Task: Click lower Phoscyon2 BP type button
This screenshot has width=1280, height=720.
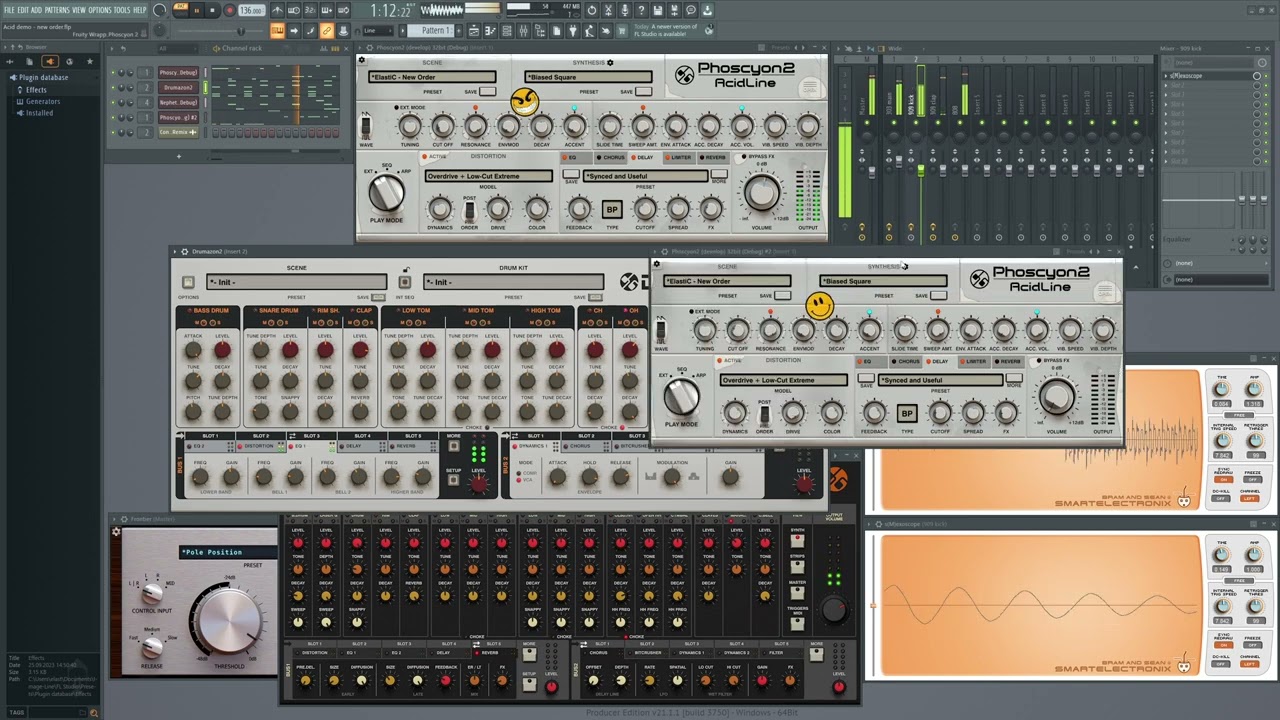Action: [x=907, y=414]
